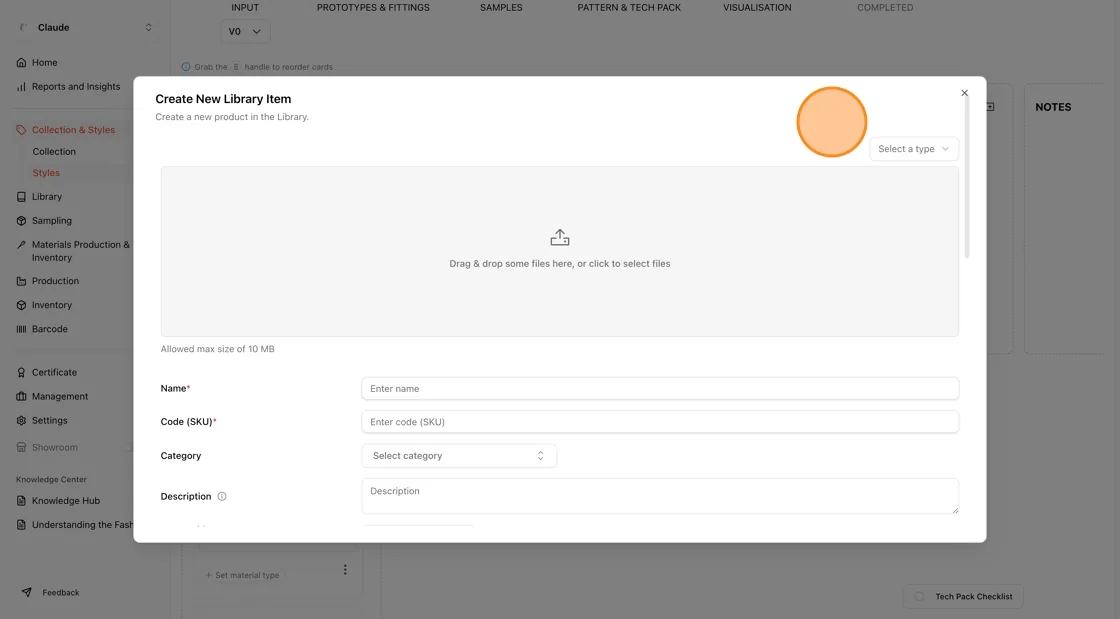
Task: Click the Description text area
Action: 660,496
